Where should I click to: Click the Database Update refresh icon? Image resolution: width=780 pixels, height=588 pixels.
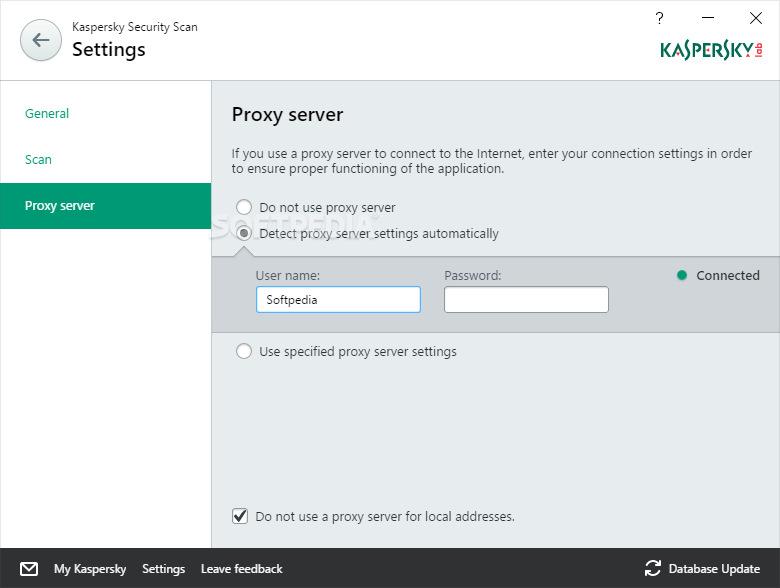point(653,568)
